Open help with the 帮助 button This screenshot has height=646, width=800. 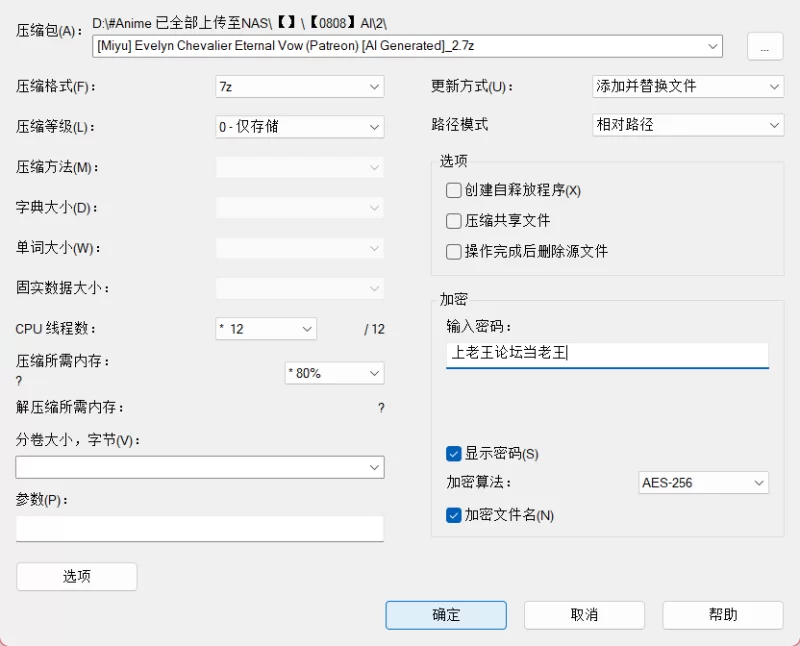coord(723,615)
